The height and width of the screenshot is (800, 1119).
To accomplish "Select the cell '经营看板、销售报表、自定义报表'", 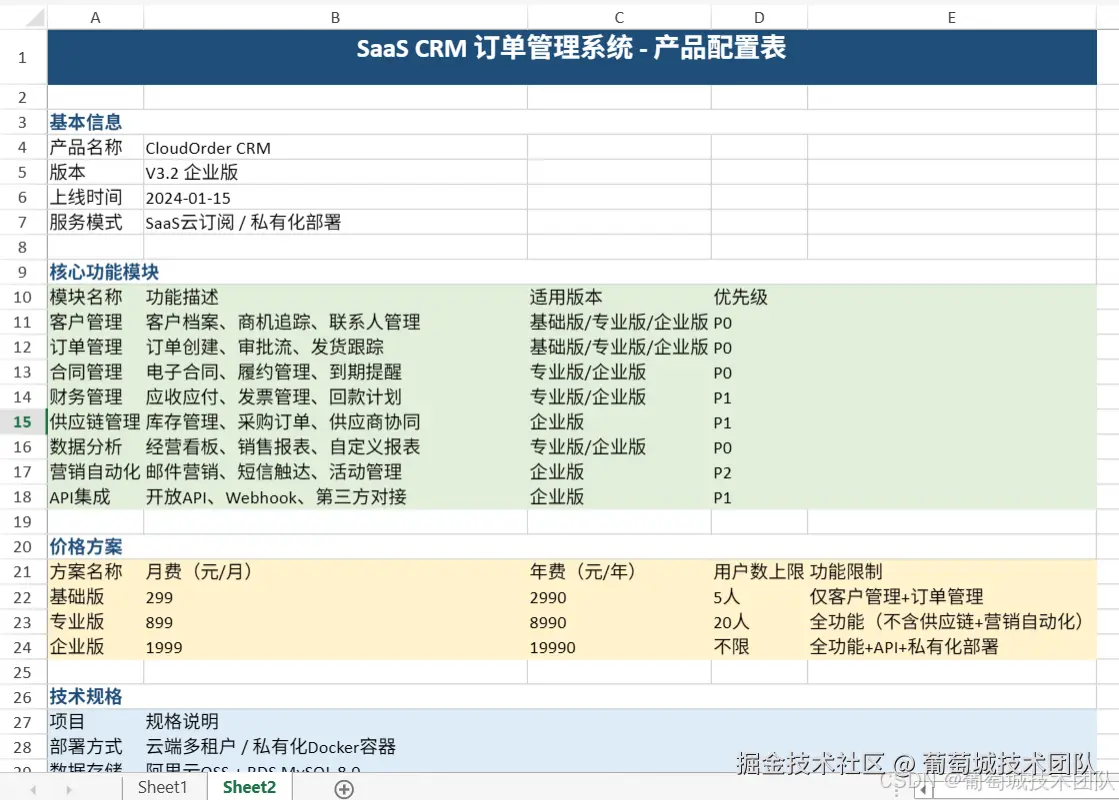I will coord(335,447).
